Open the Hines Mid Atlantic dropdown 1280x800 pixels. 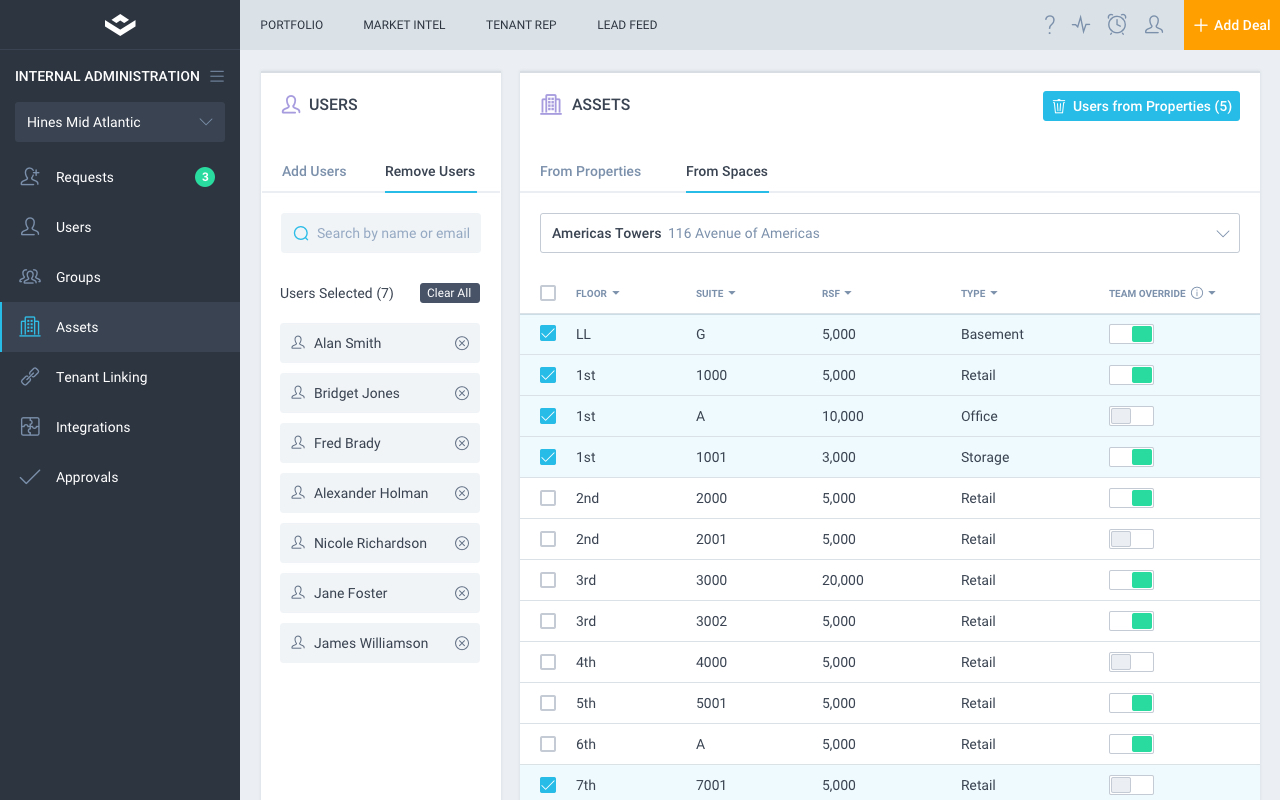(120, 122)
